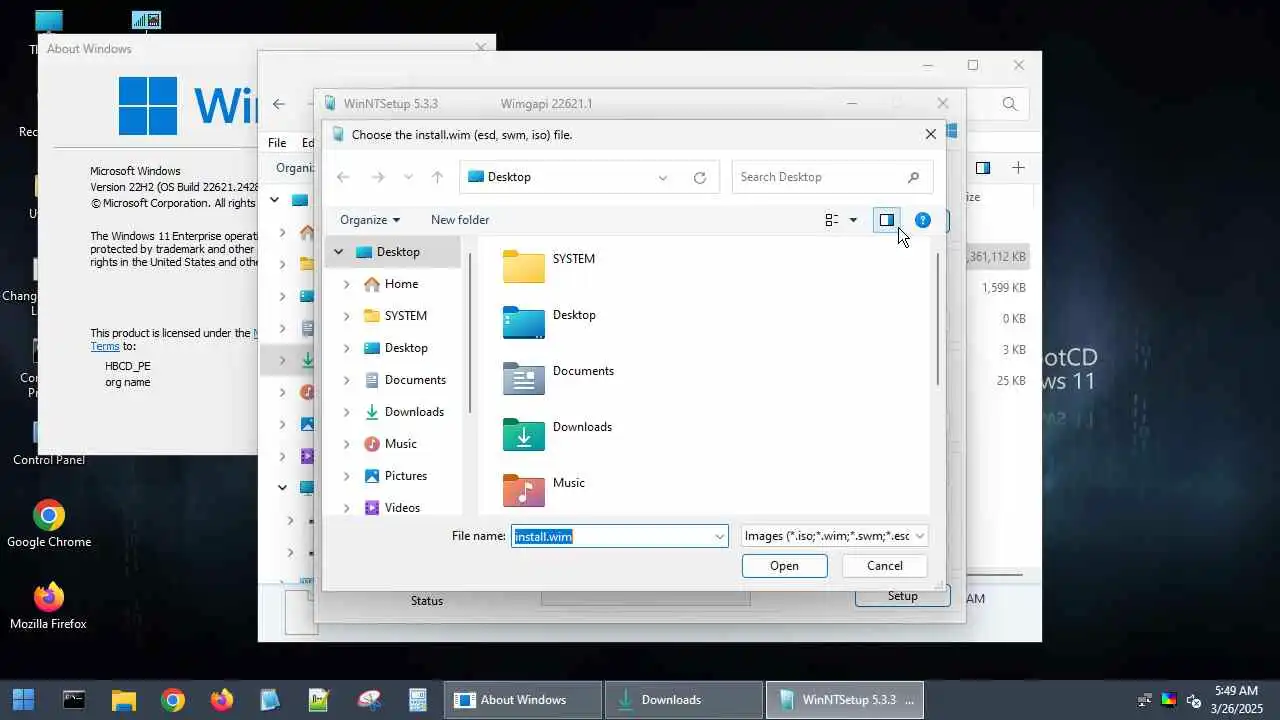Click the forward arrow in the file dialog
Viewport: 1280px width, 720px height.
click(377, 177)
